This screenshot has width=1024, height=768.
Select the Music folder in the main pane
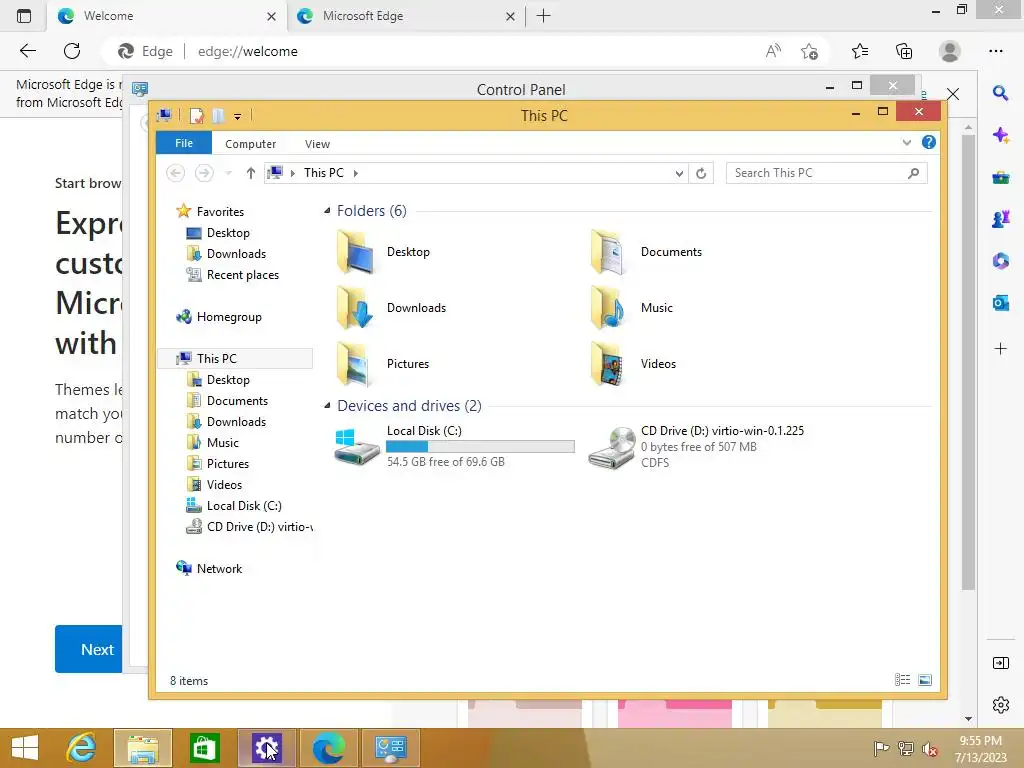[631, 308]
